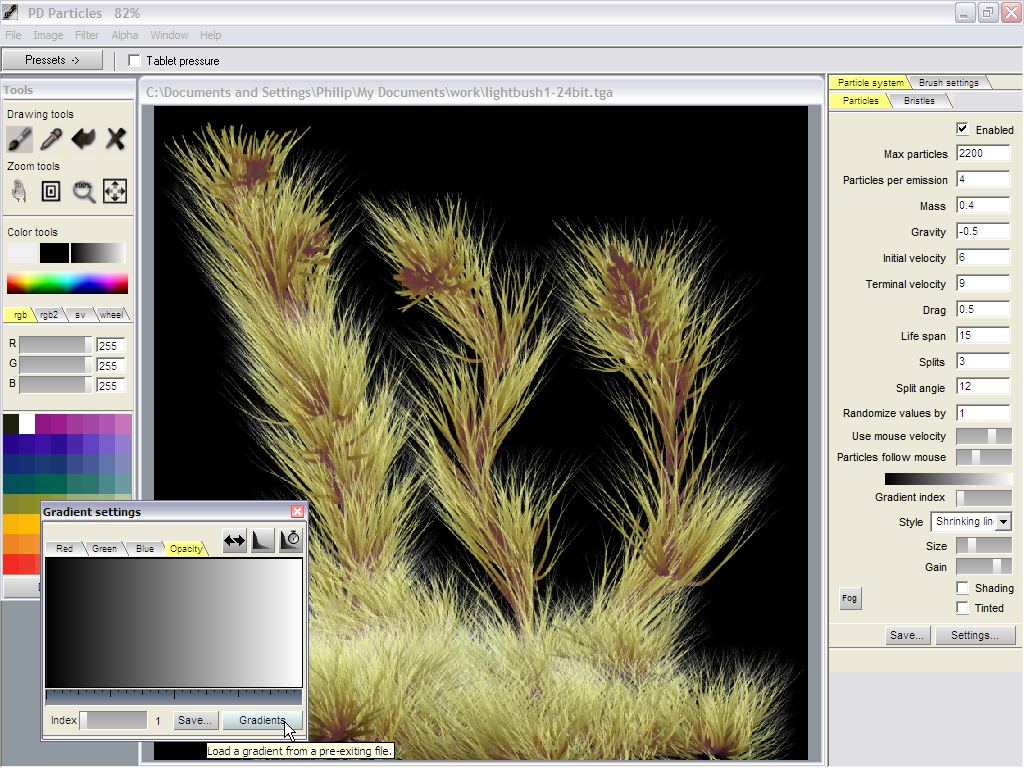
Task: Open the Filter menu
Action: tap(87, 35)
